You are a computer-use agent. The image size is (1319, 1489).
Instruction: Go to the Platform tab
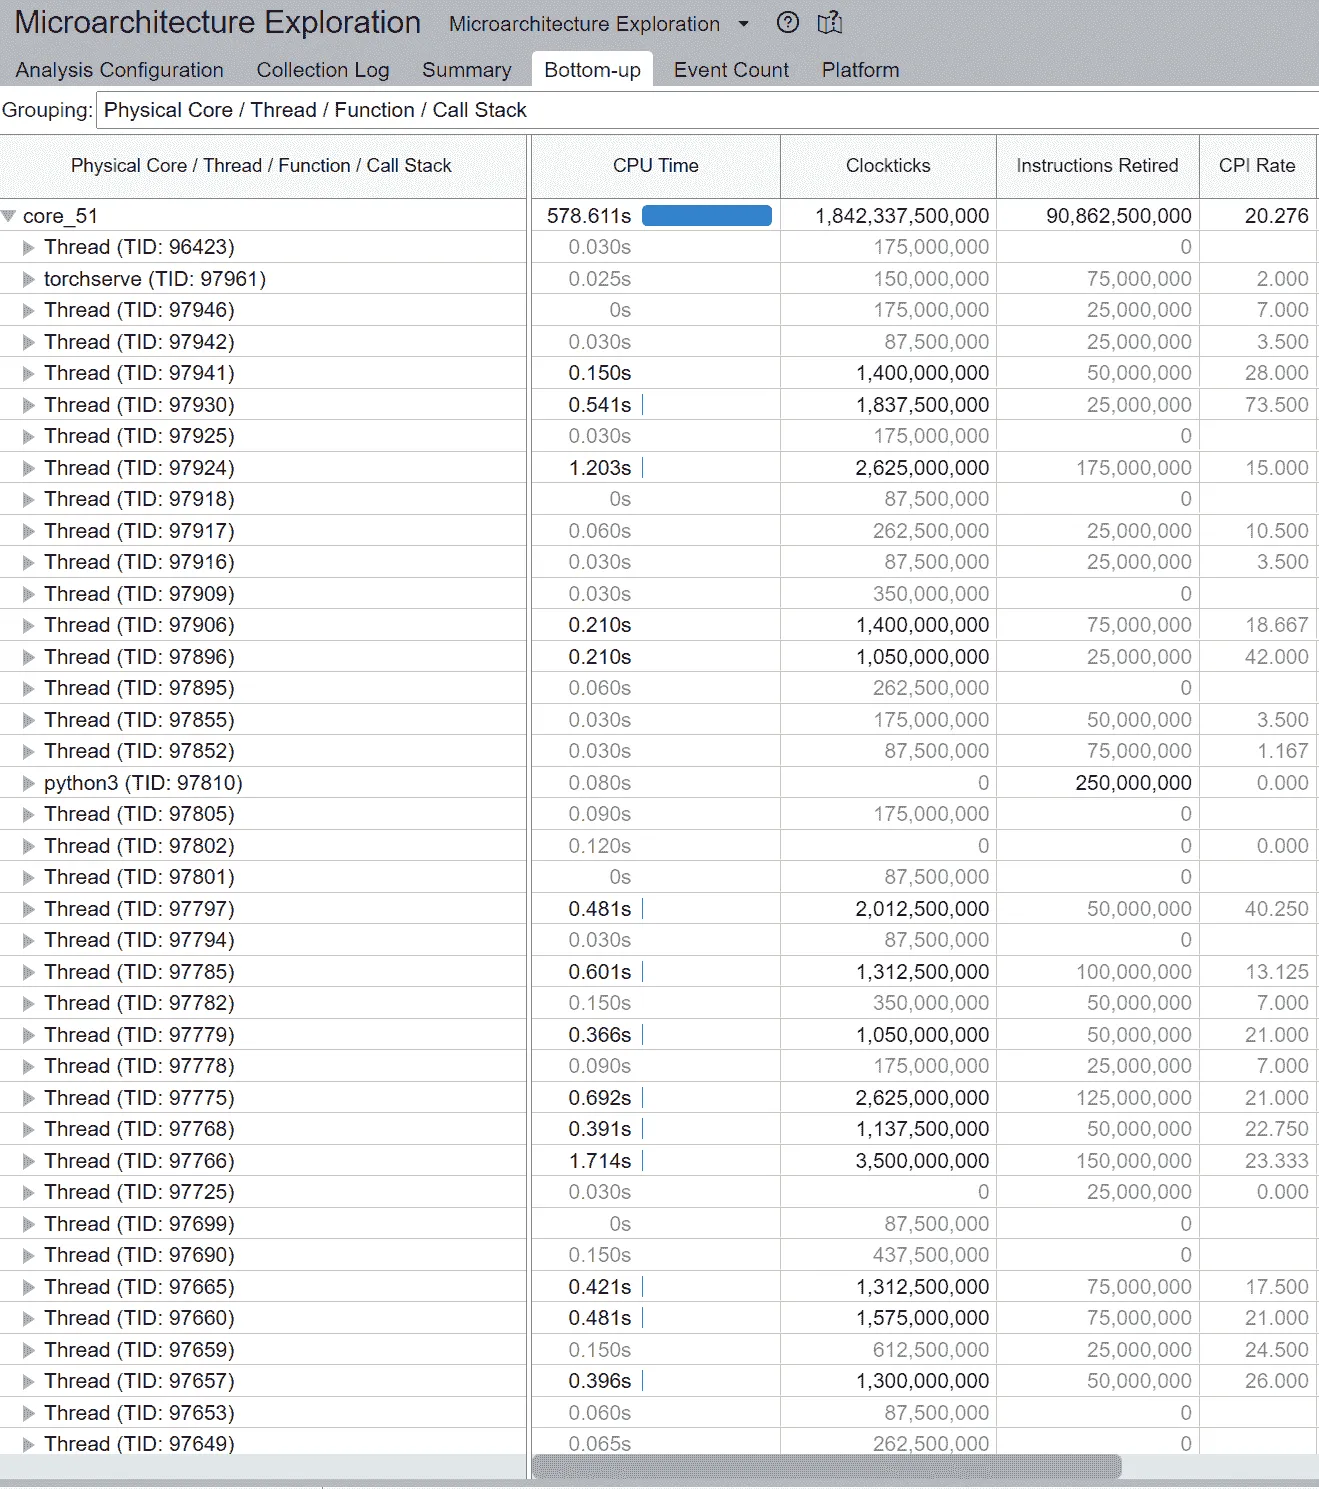860,70
